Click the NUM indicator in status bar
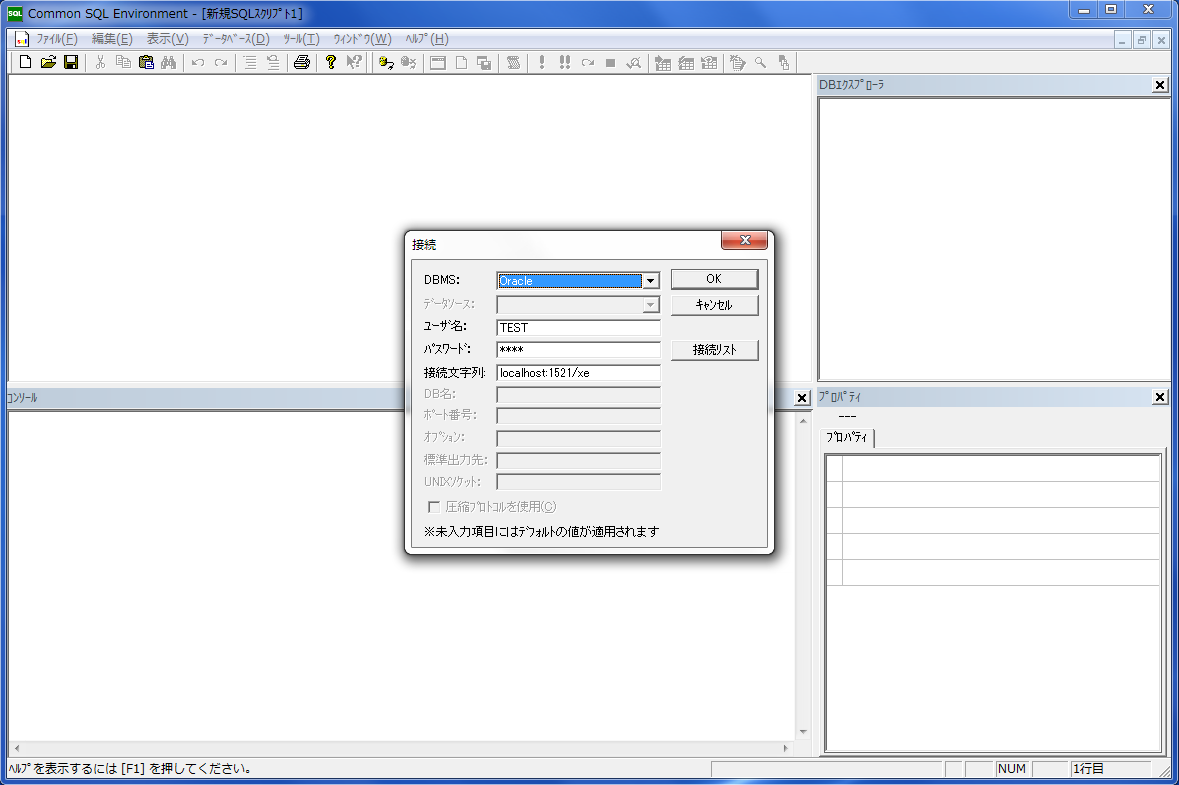The height and width of the screenshot is (785, 1179). tap(1011, 768)
